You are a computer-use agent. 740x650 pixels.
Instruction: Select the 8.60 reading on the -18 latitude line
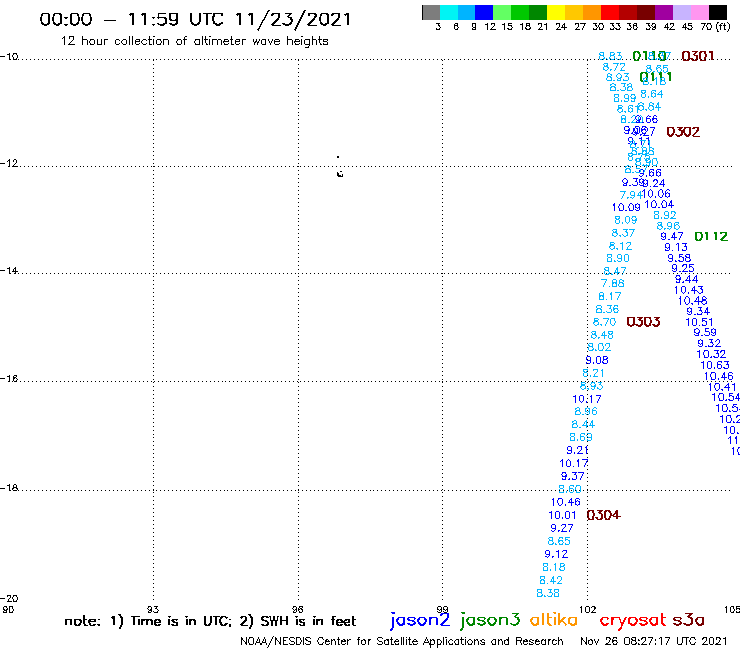point(570,489)
